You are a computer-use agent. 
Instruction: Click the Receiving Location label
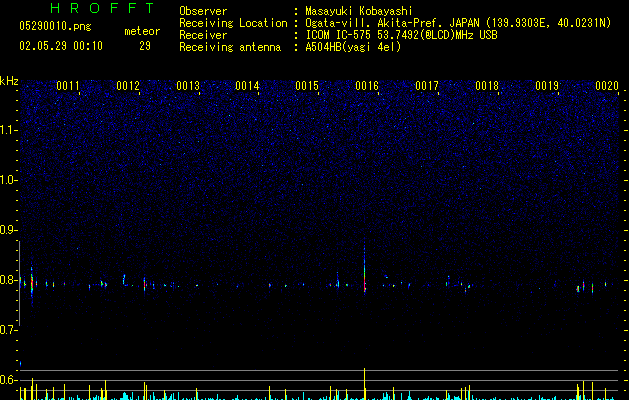[x=233, y=23]
